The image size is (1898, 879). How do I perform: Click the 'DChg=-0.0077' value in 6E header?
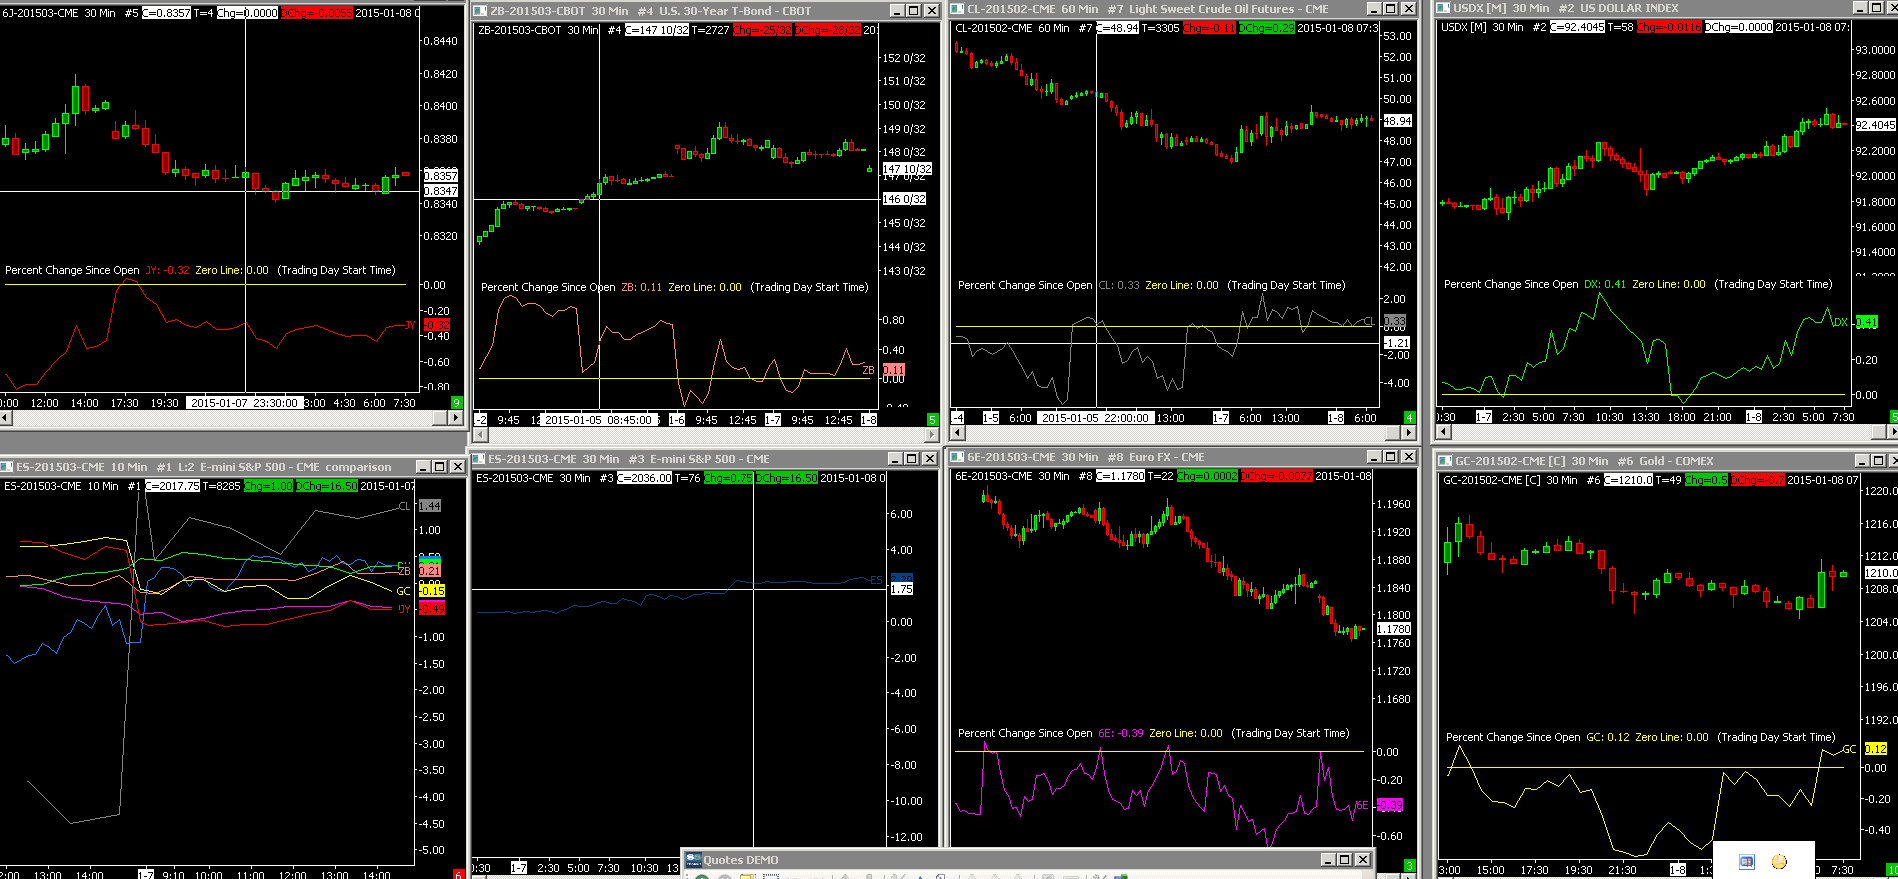point(1276,476)
